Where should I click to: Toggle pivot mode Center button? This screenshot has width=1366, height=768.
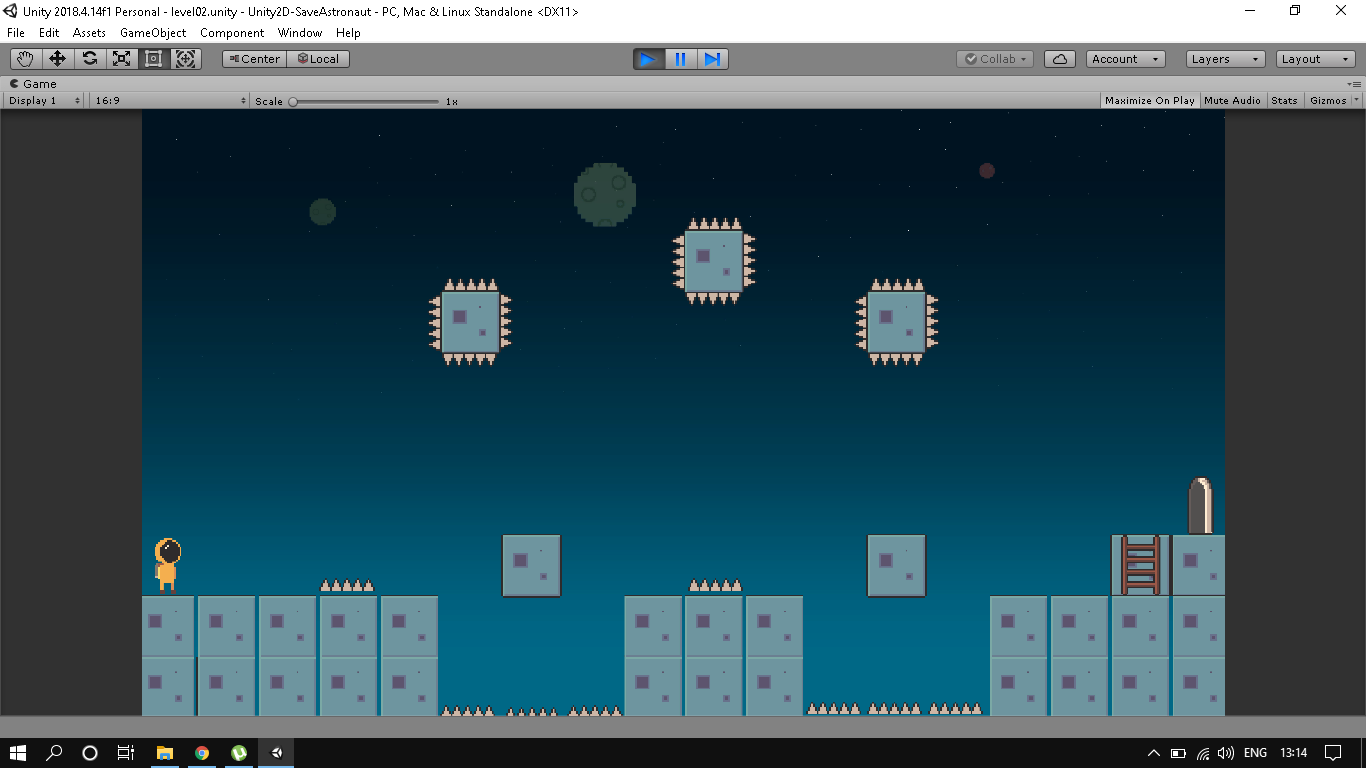tap(254, 59)
